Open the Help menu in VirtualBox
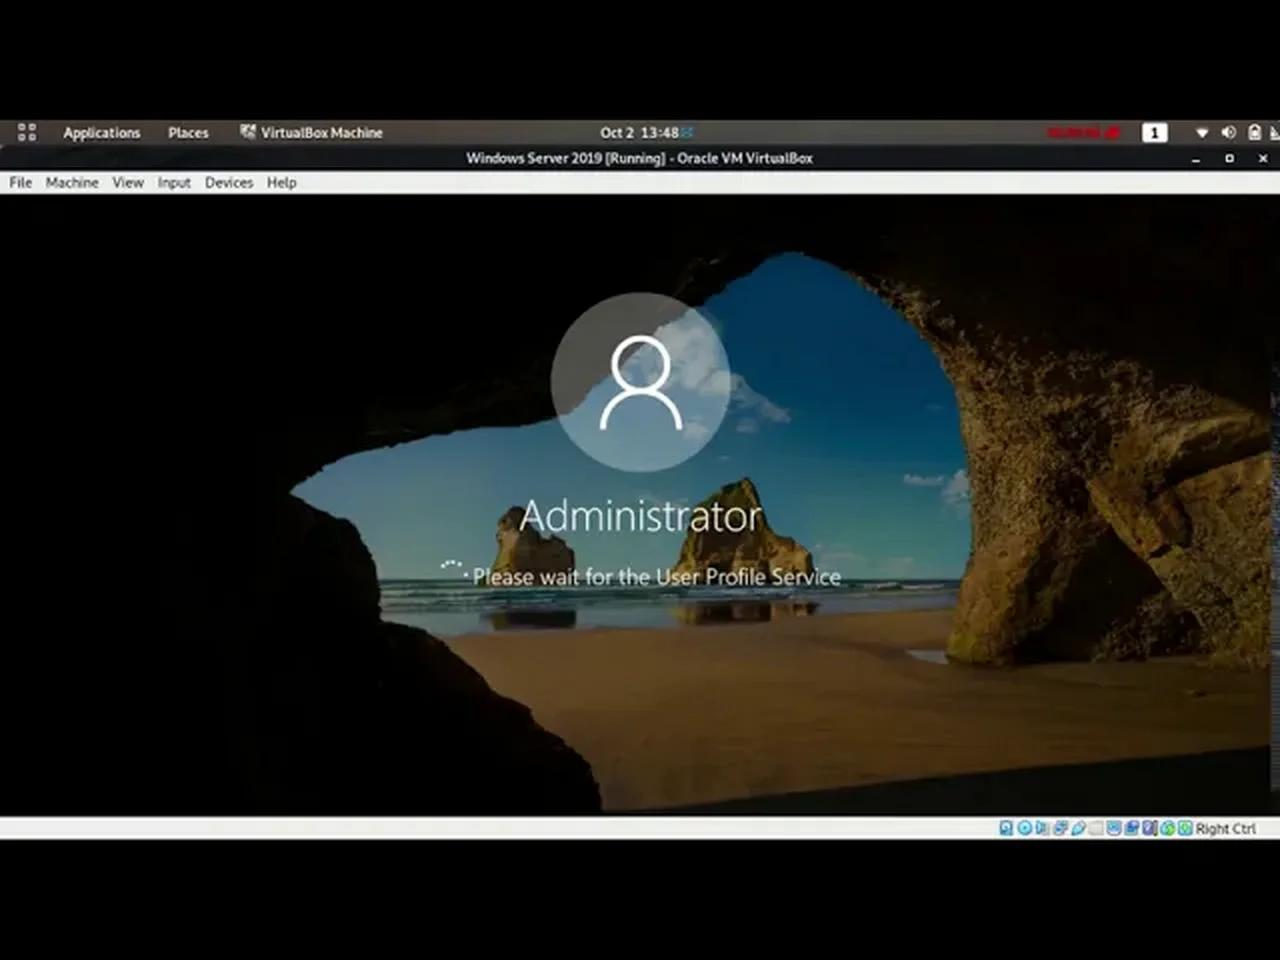The width and height of the screenshot is (1280, 960). point(281,182)
